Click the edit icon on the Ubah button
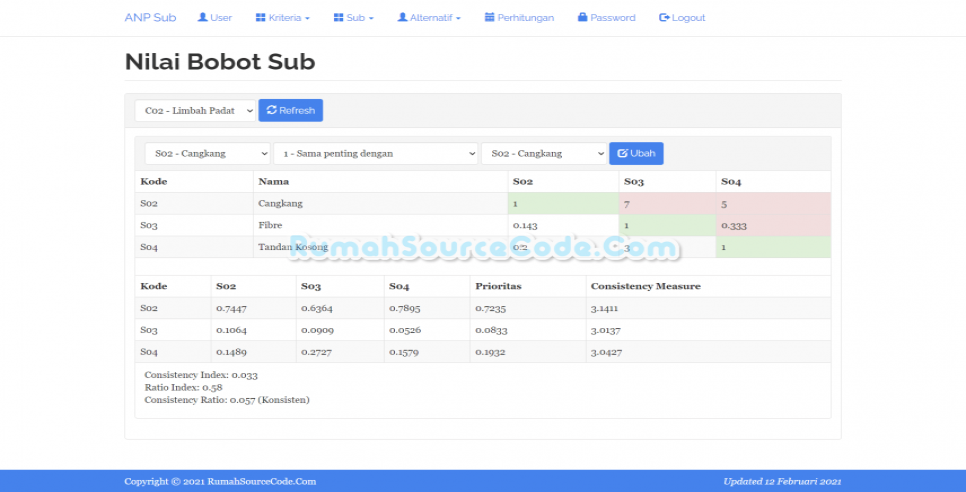The height and width of the screenshot is (492, 966). [622, 153]
